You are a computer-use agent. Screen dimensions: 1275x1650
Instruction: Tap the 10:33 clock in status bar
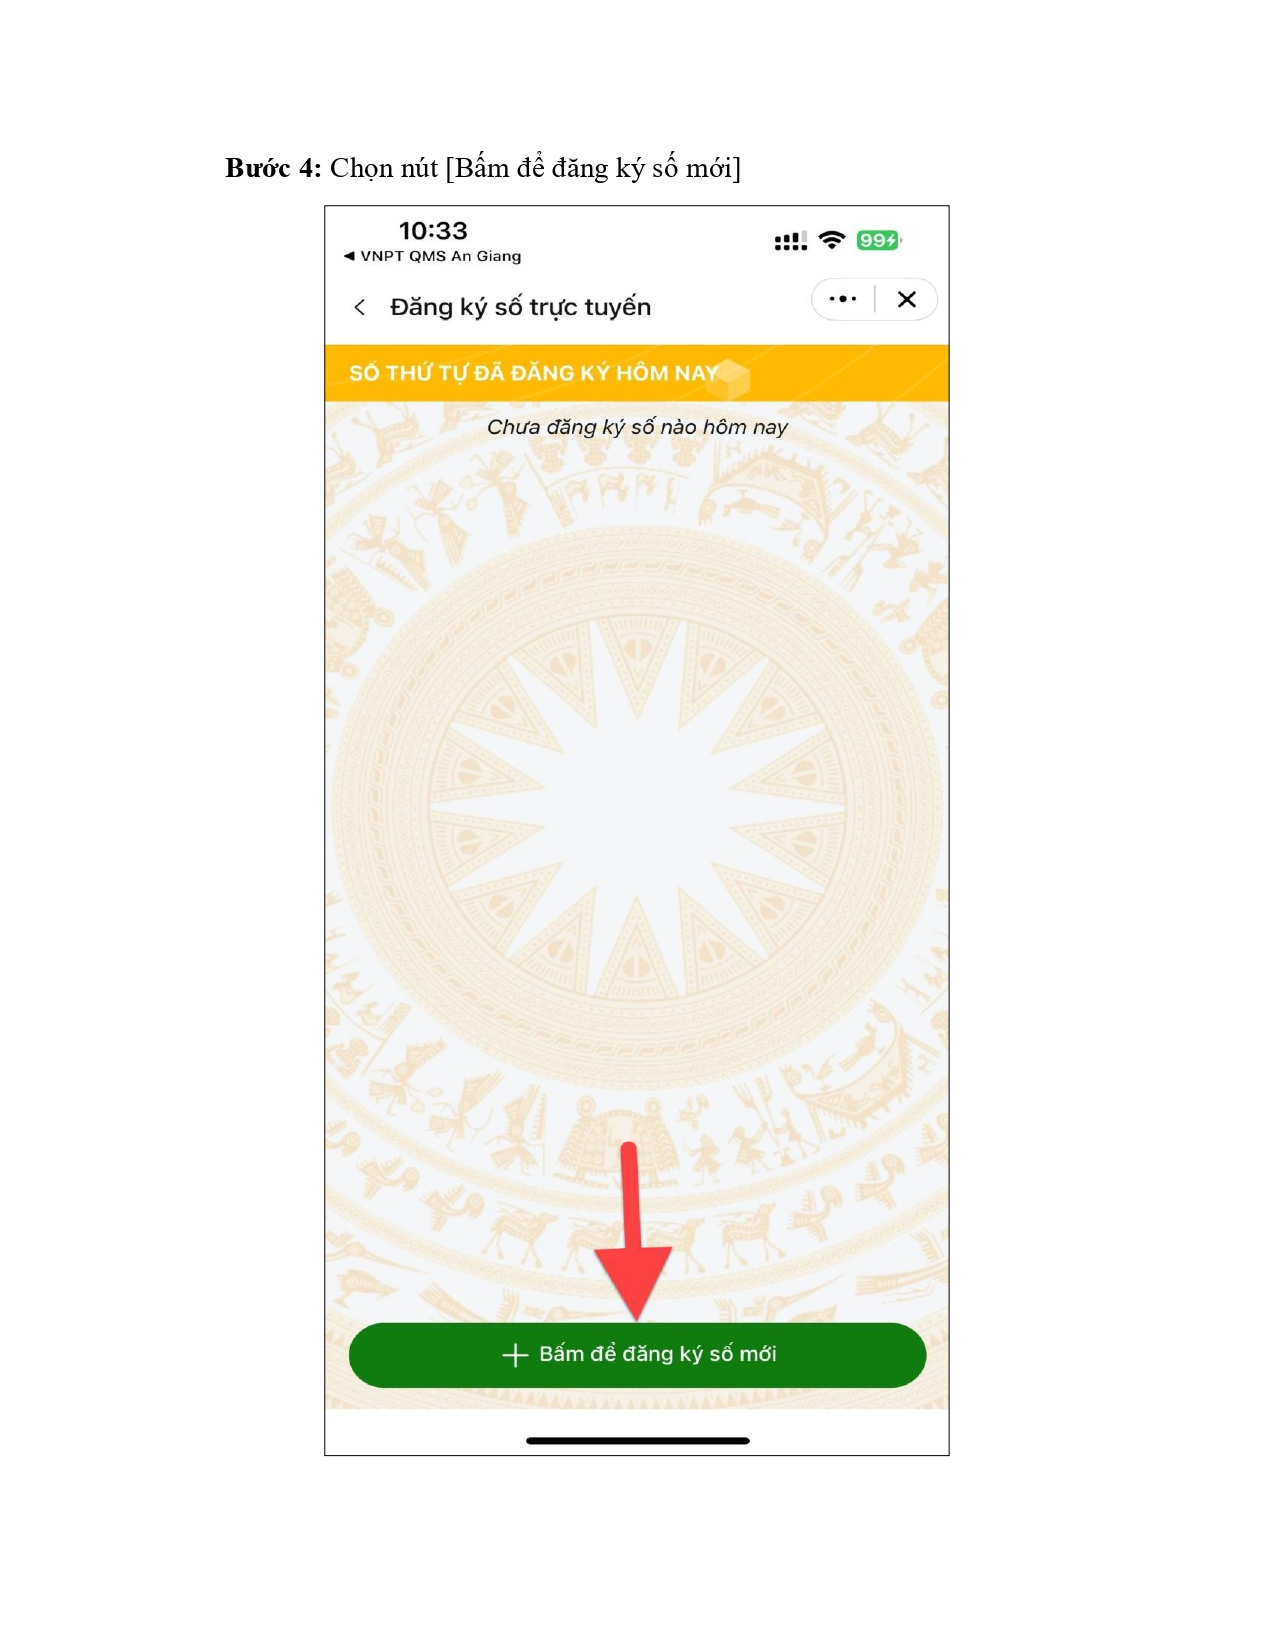(433, 231)
